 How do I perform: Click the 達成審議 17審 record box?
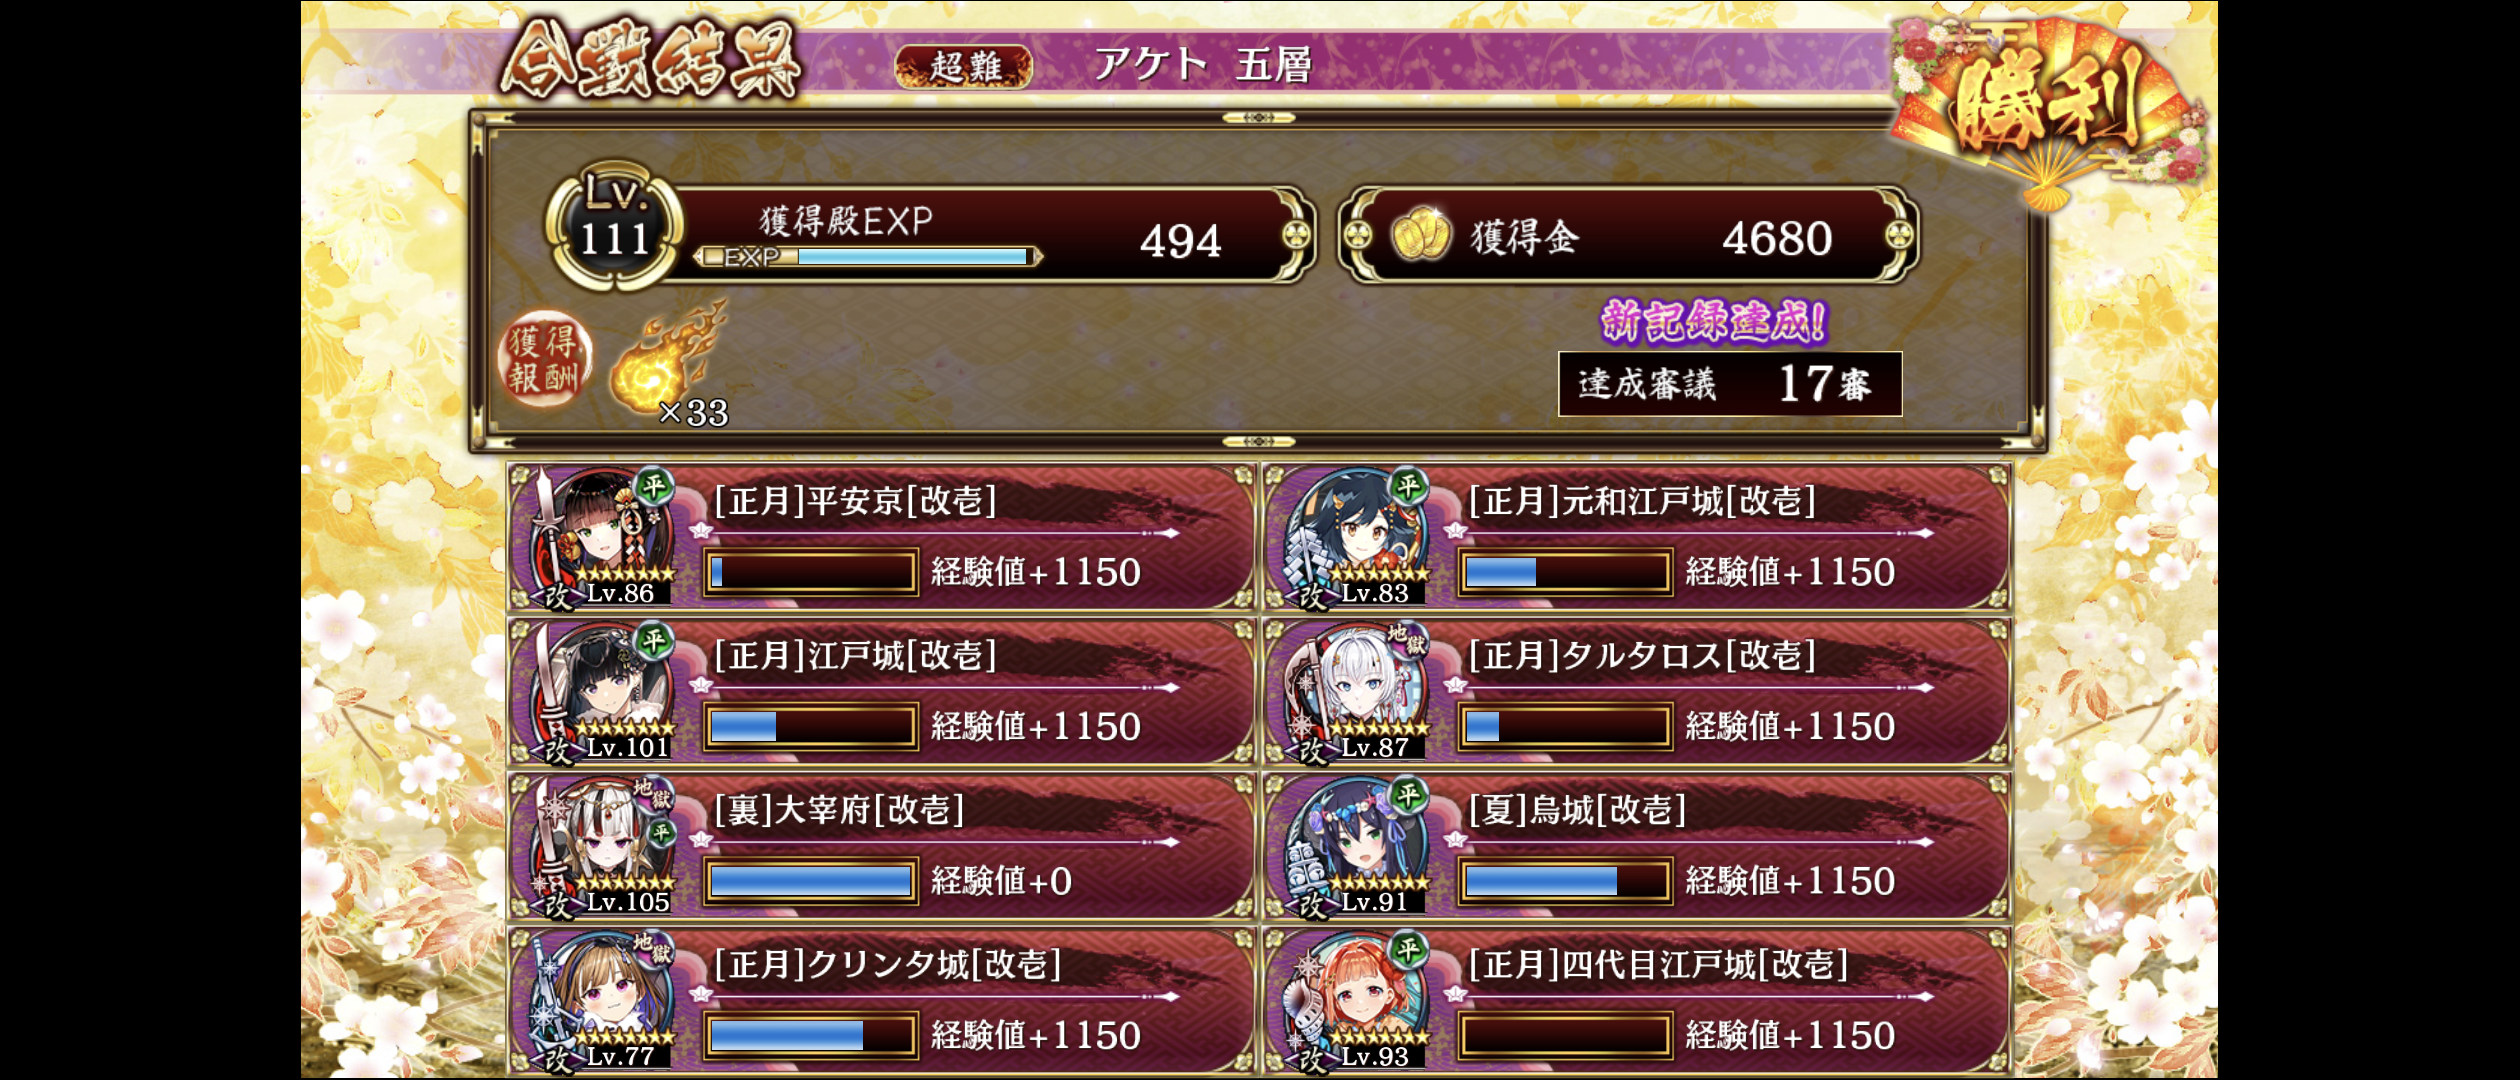click(1730, 384)
